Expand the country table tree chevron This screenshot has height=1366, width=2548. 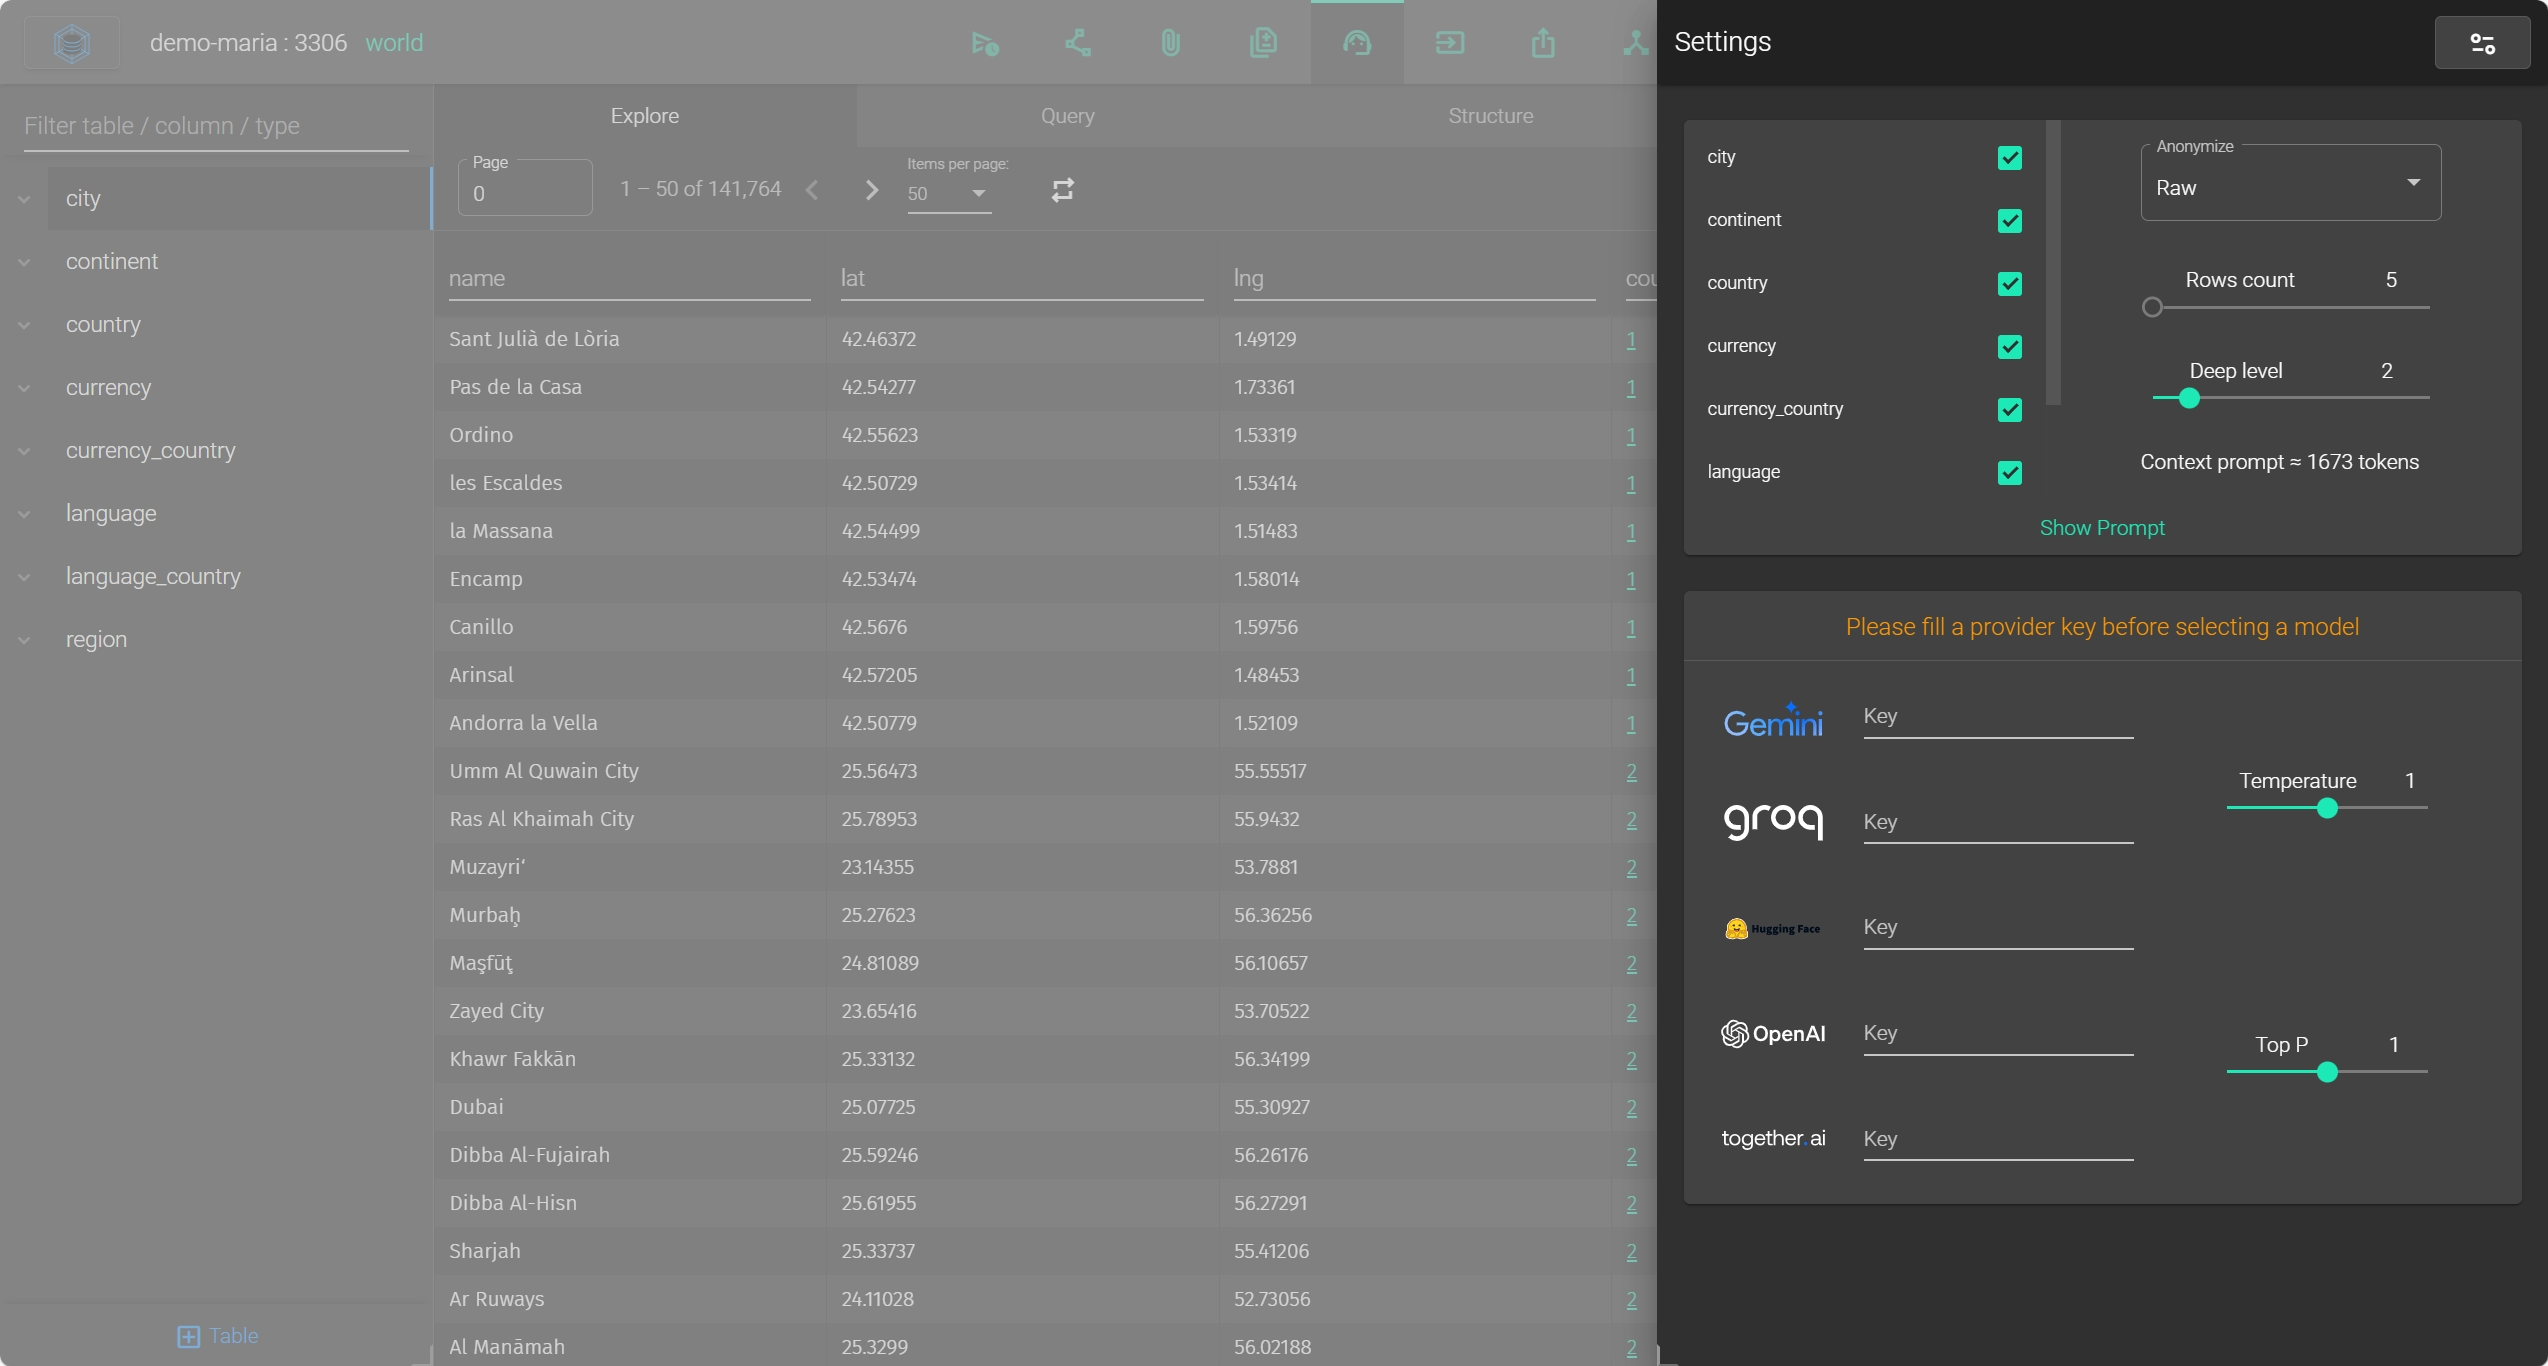click(24, 325)
